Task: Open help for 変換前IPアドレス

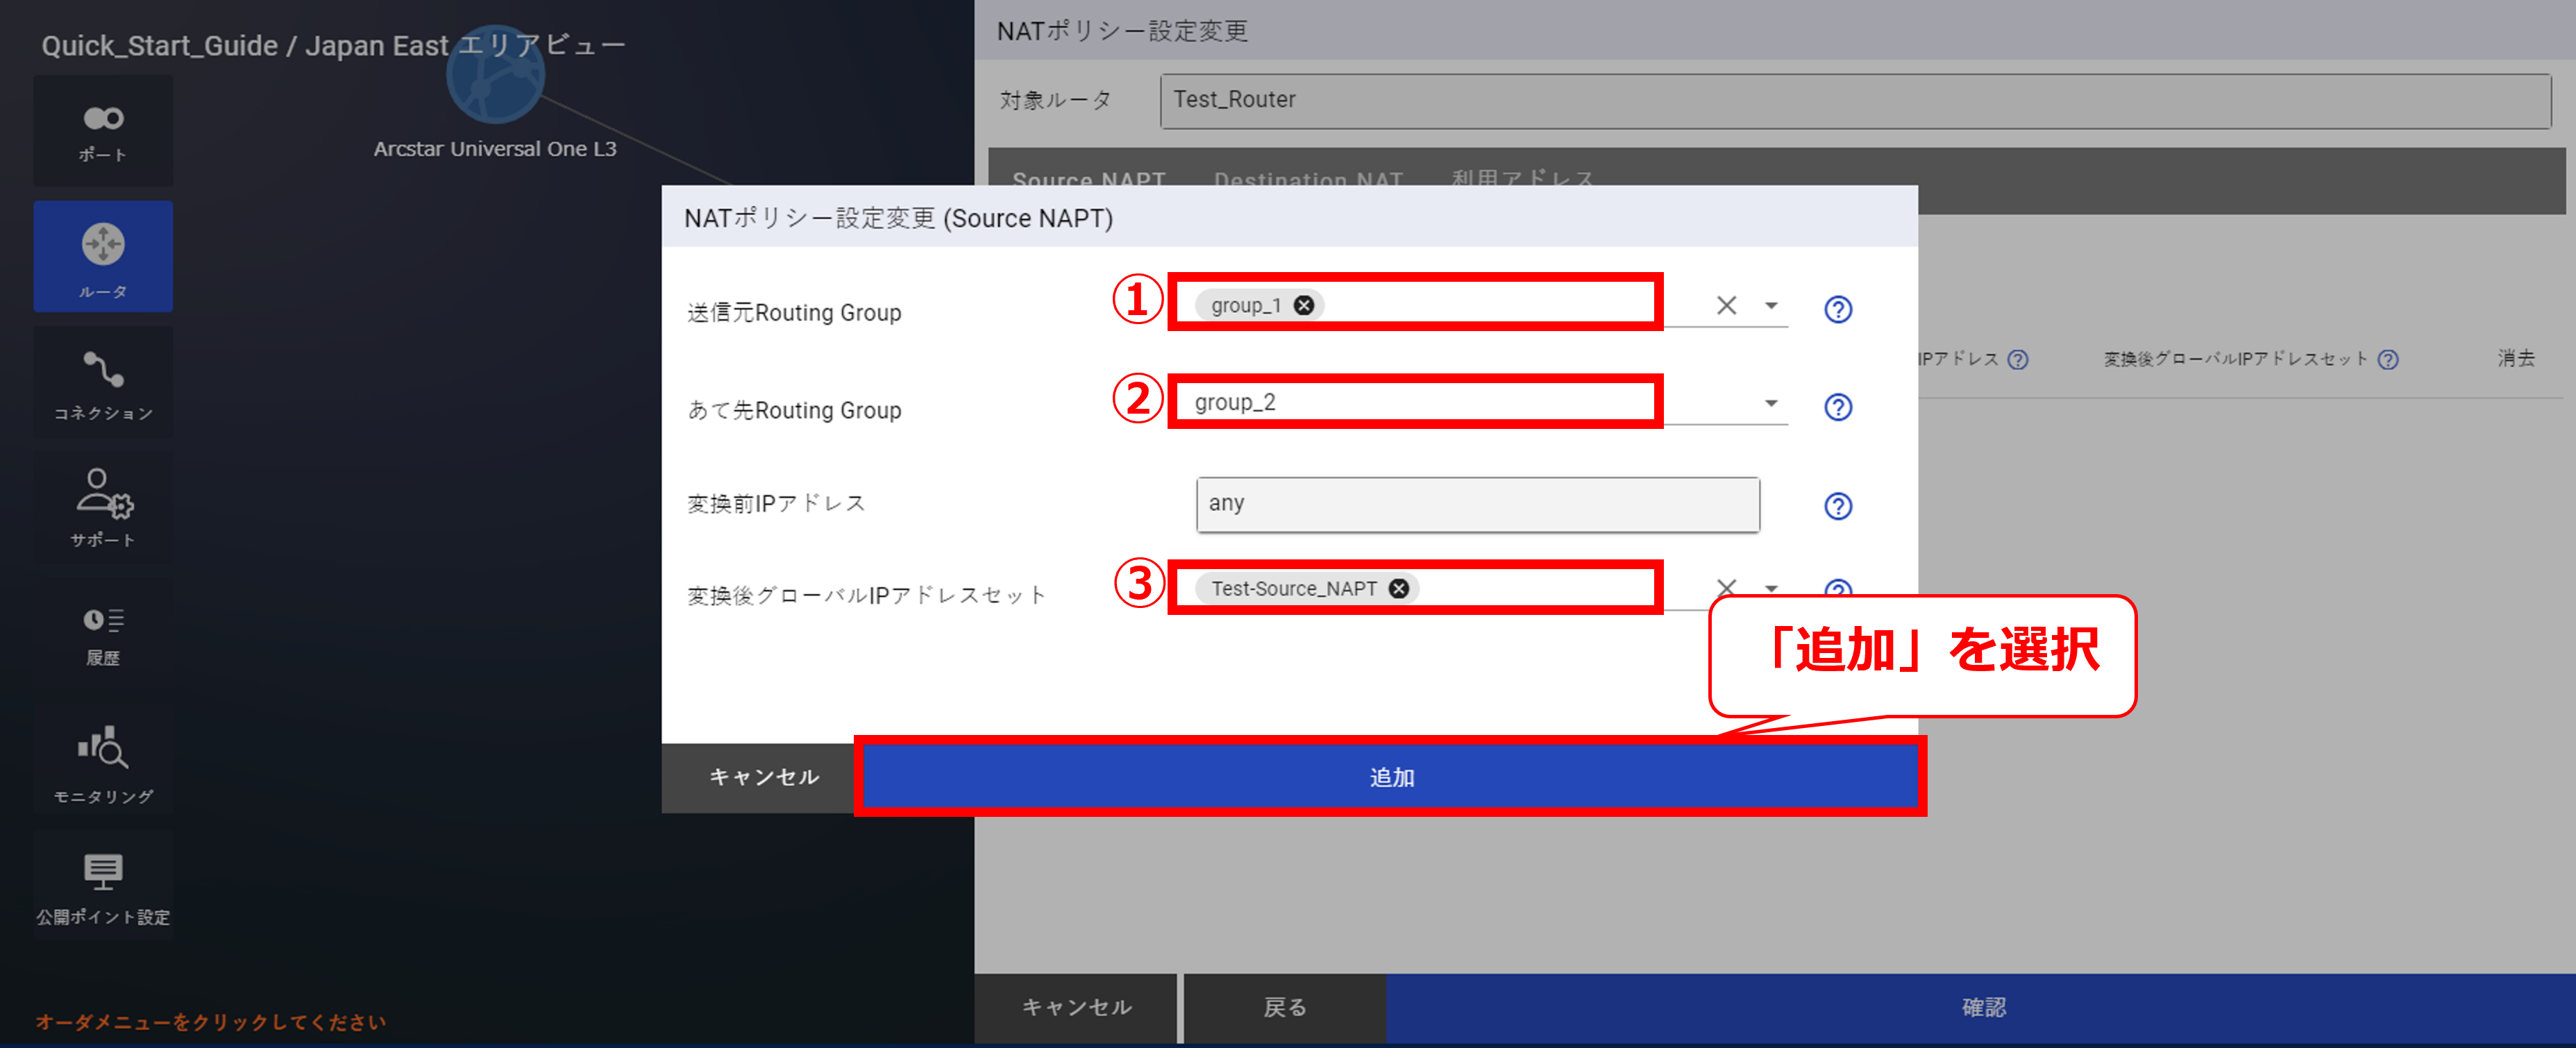Action: [1838, 506]
